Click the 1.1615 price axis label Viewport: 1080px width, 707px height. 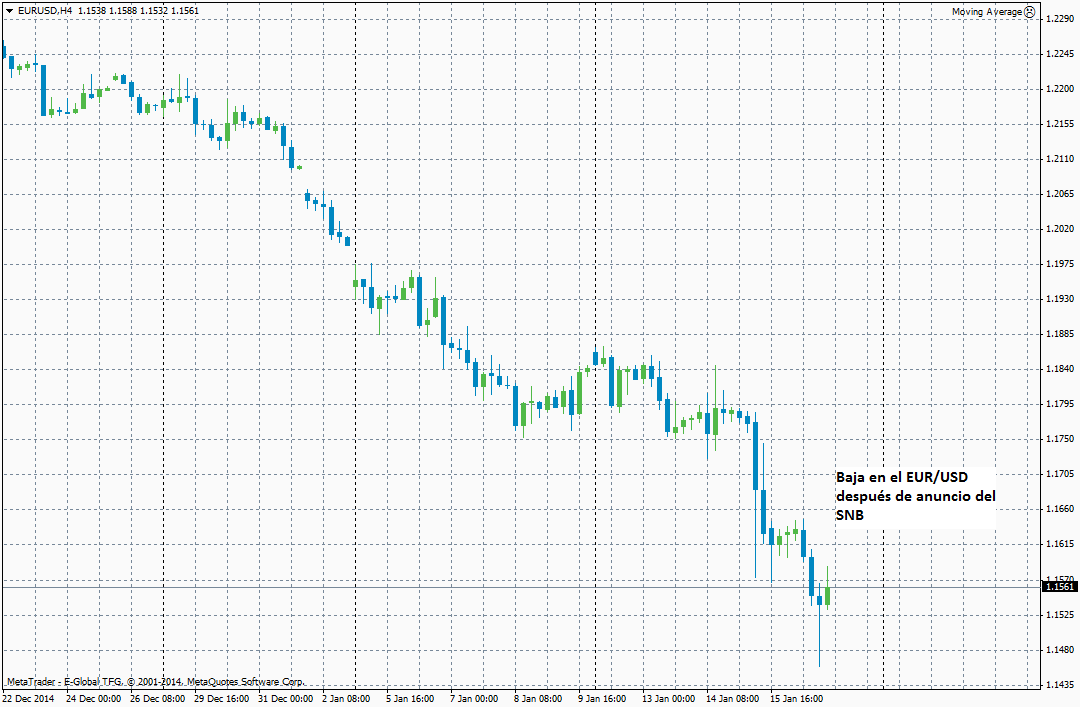click(x=1059, y=544)
